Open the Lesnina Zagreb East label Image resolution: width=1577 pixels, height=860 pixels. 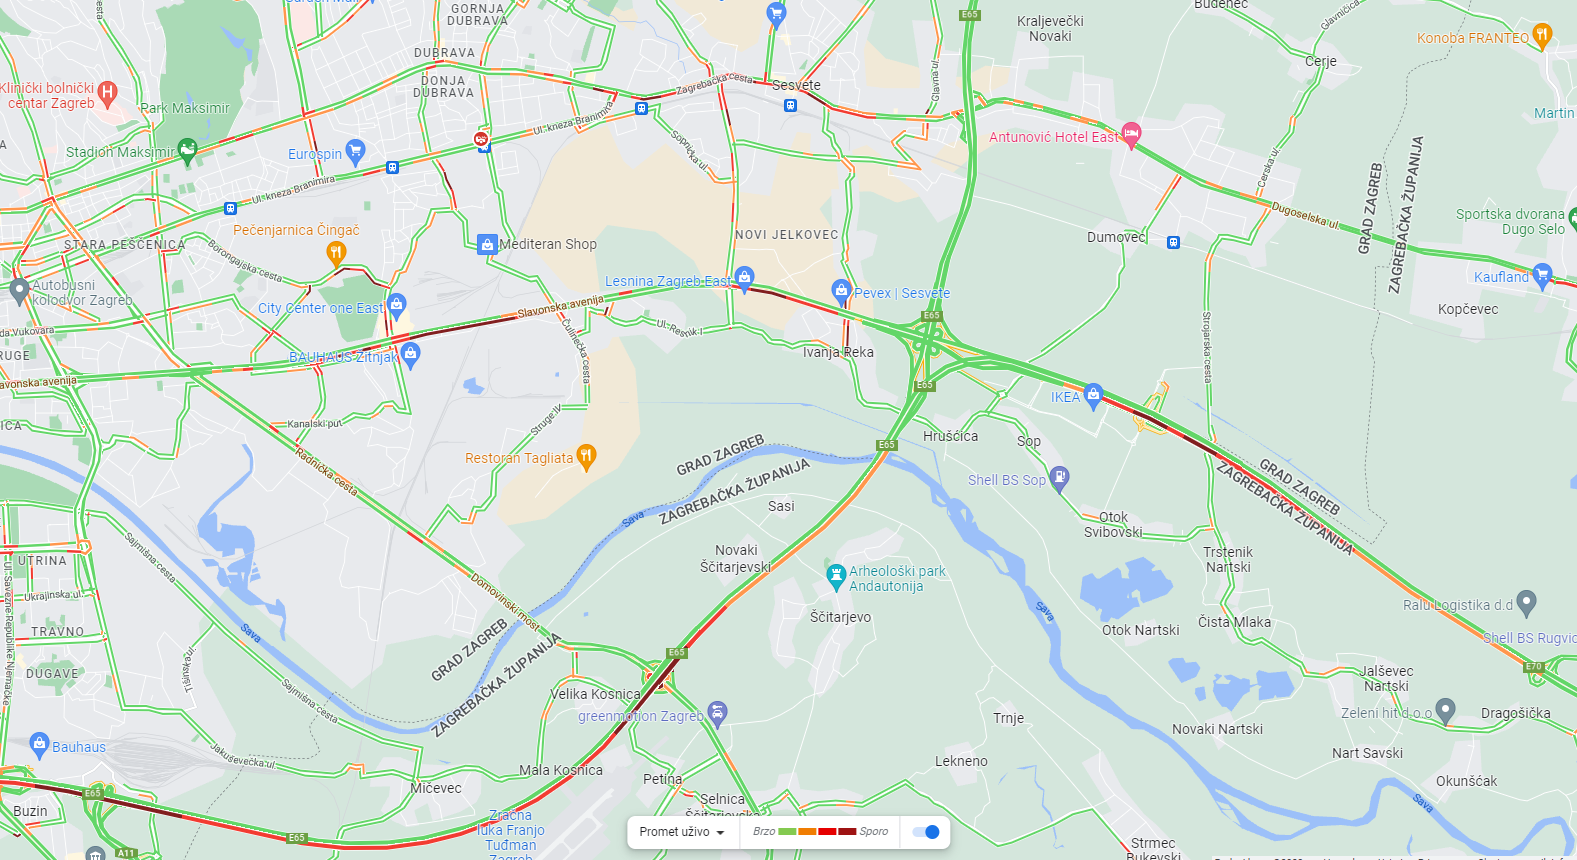[668, 281]
